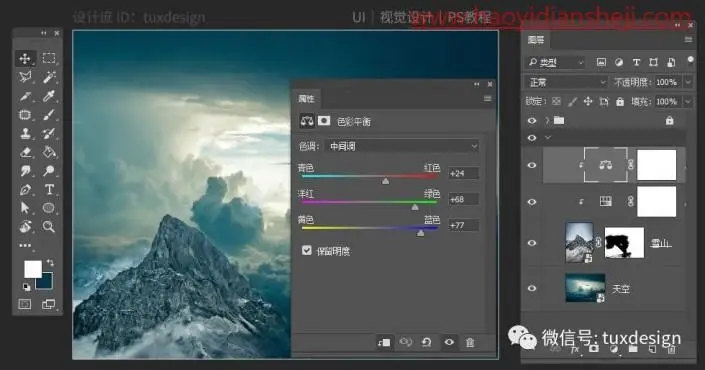Open the three-dots Edit Toolbar button
The image size is (705, 370).
25,245
